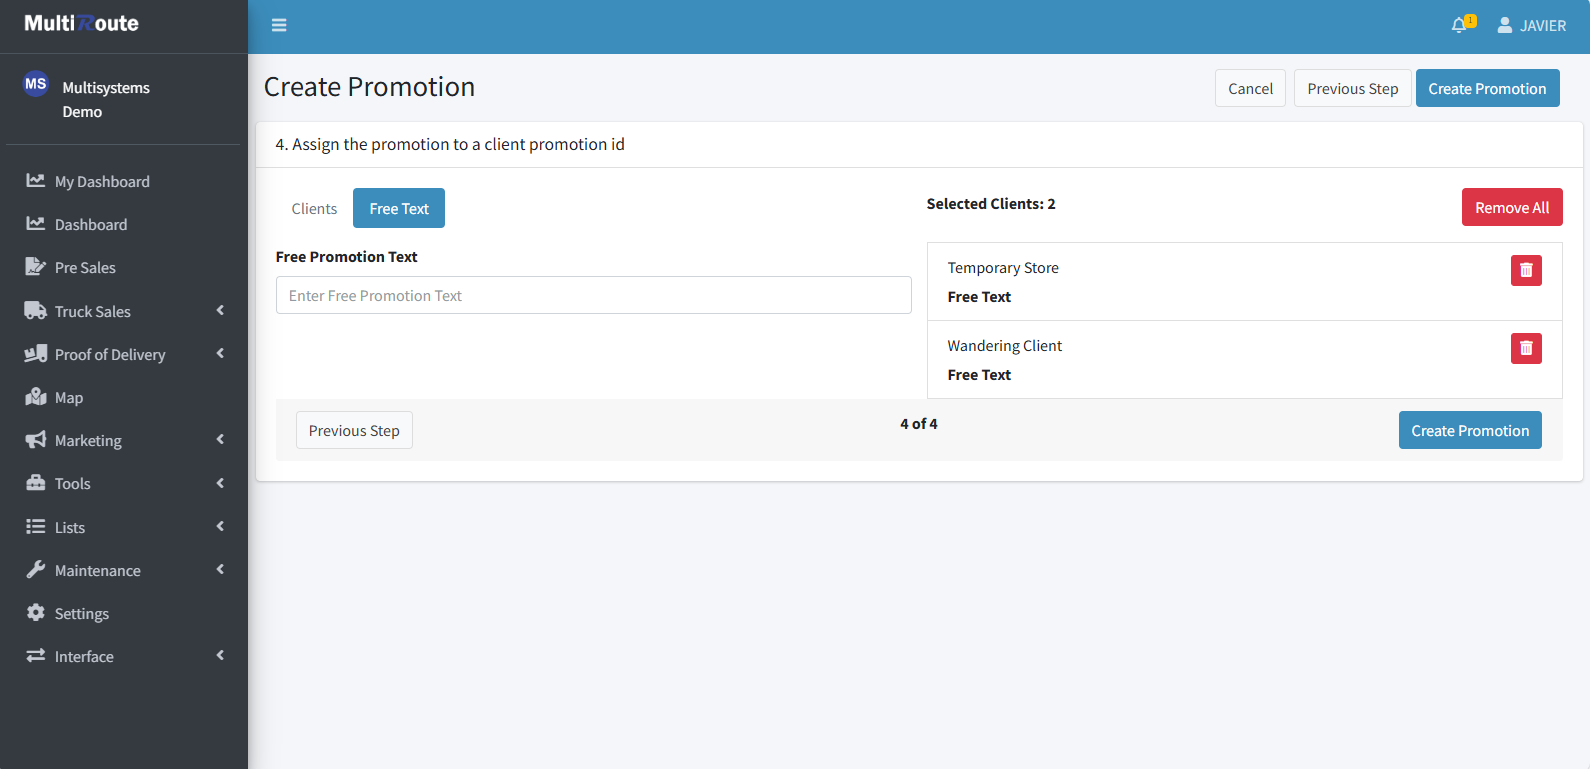Click the bottom Create Promotion button
1590x769 pixels.
(x=1469, y=431)
